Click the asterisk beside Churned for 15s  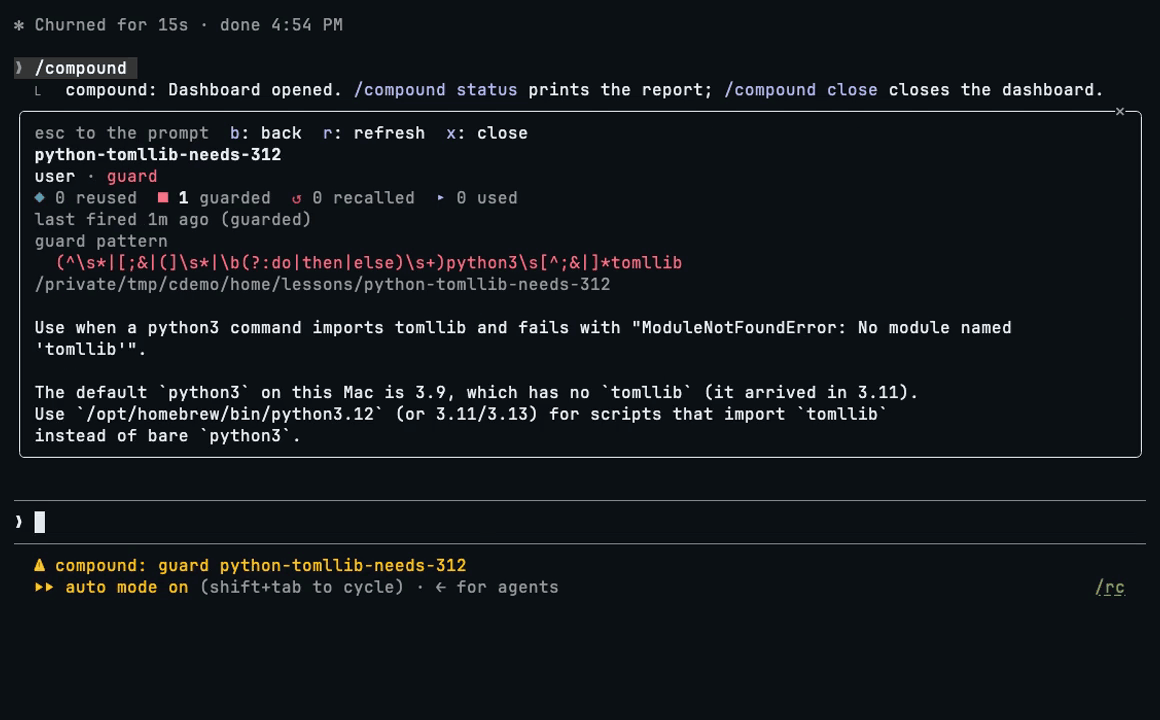[x=19, y=25]
